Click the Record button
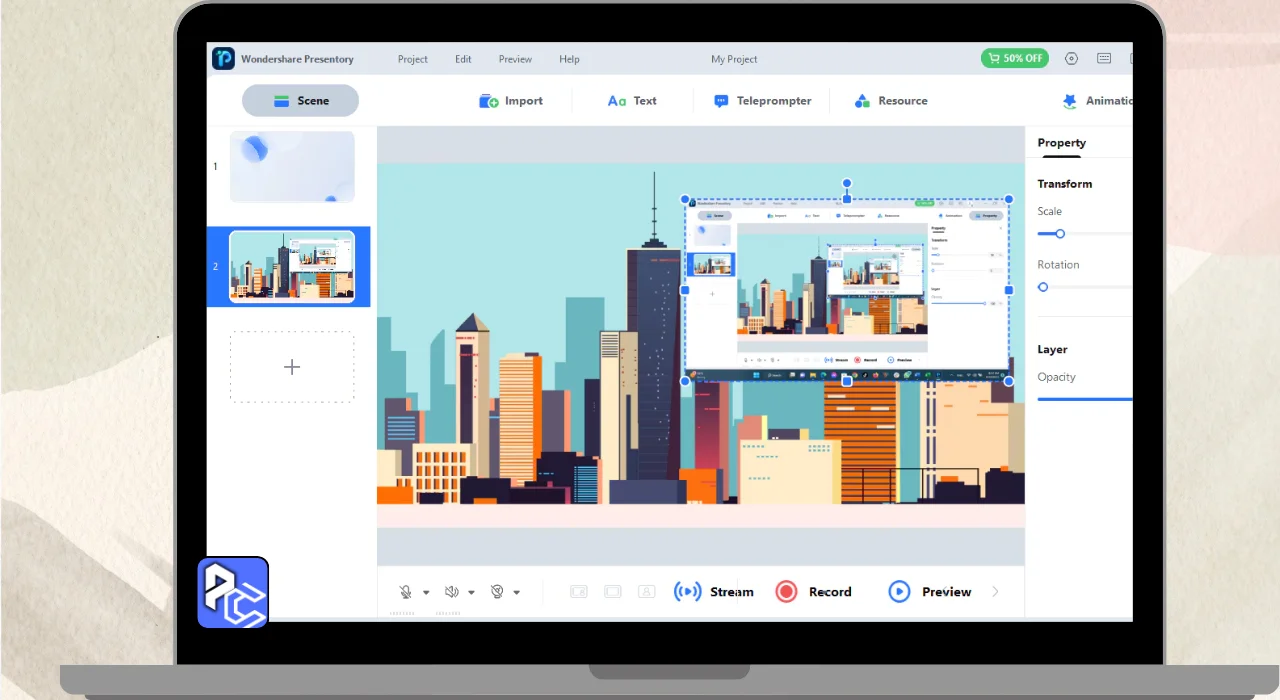Viewport: 1280px width, 700px height. pos(814,592)
